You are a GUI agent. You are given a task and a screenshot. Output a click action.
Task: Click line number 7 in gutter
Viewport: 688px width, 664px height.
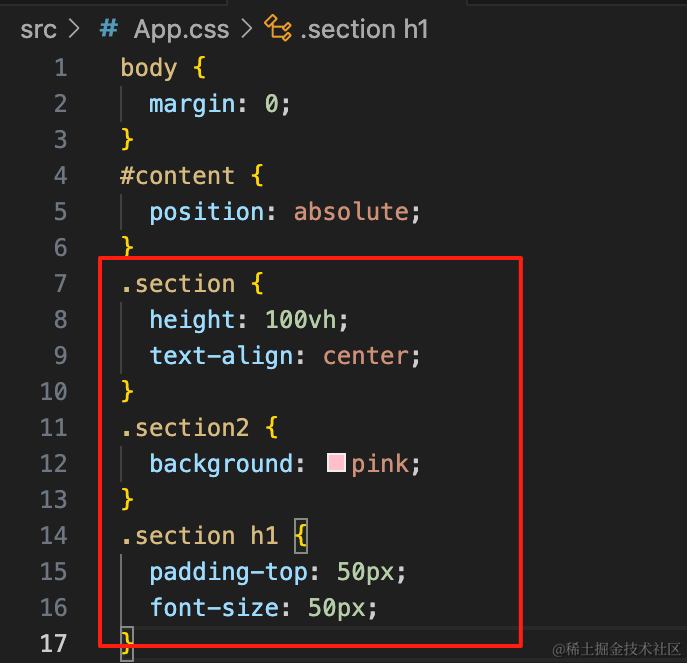click(61, 284)
